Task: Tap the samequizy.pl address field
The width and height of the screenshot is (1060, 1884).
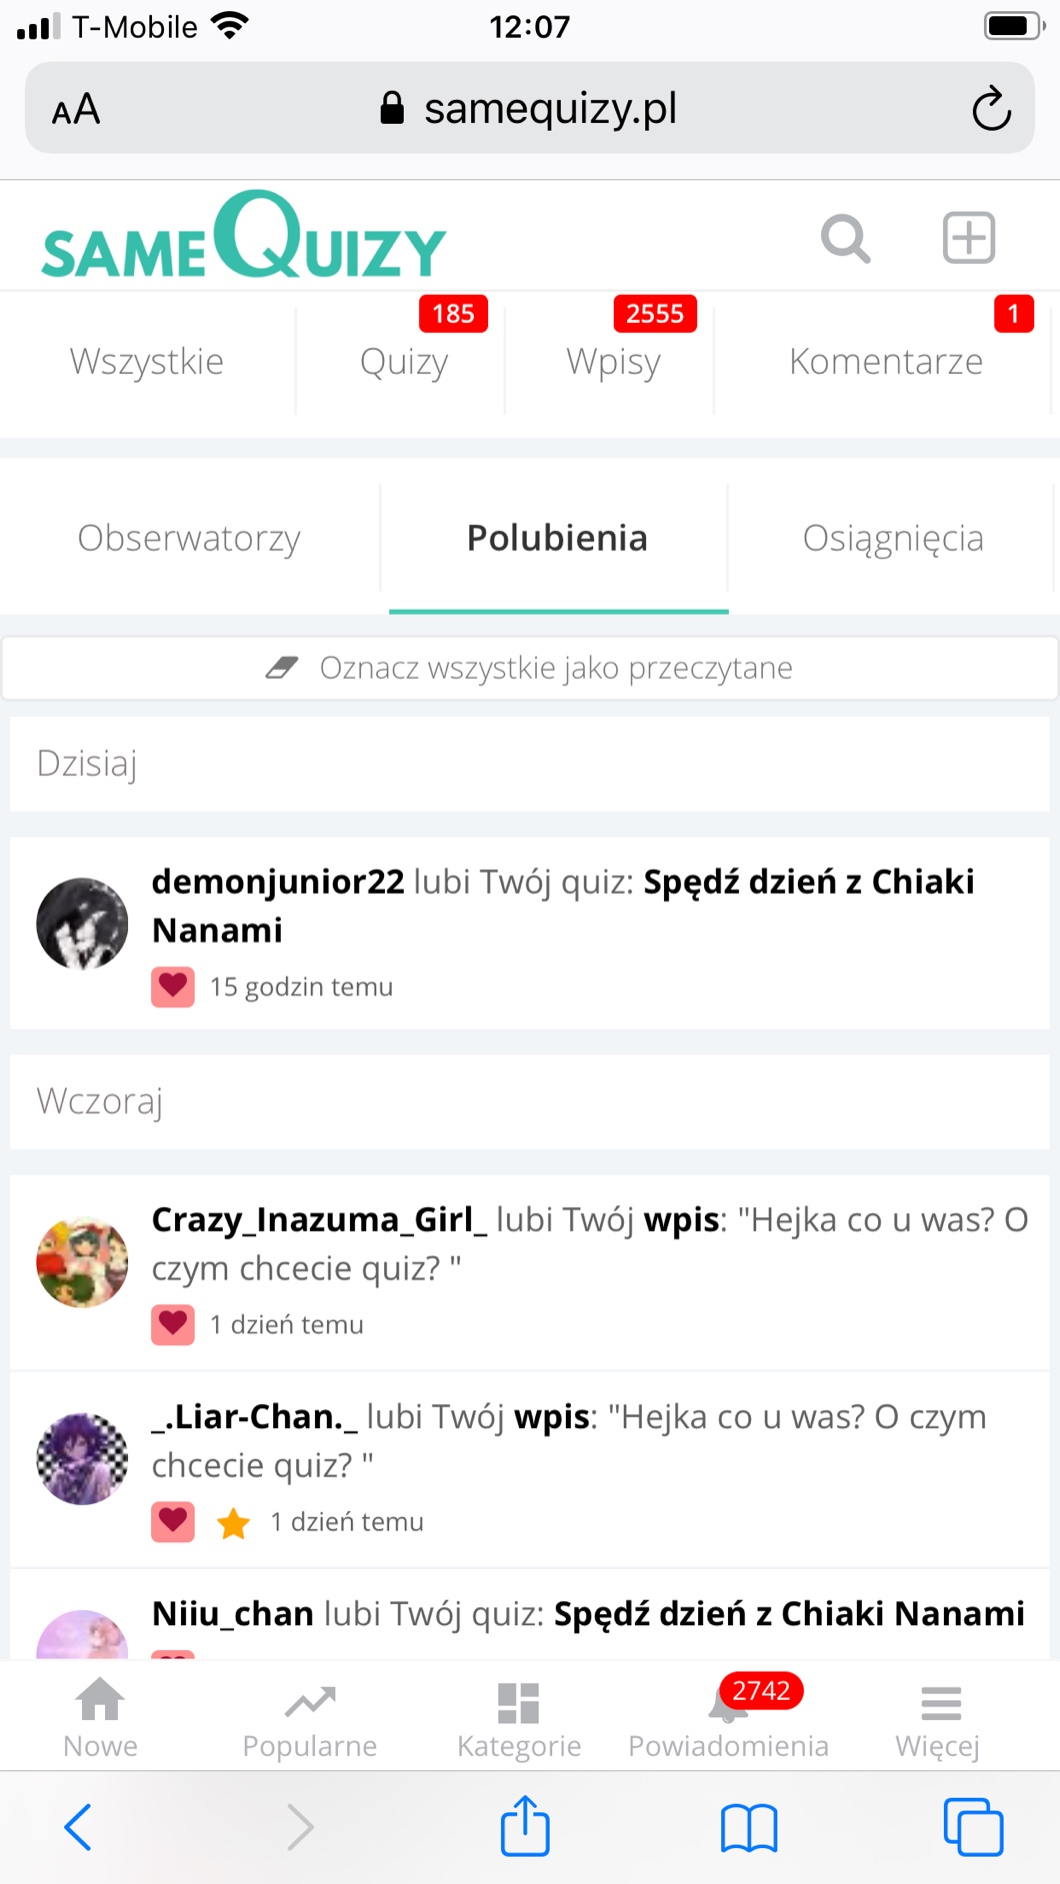Action: [530, 108]
